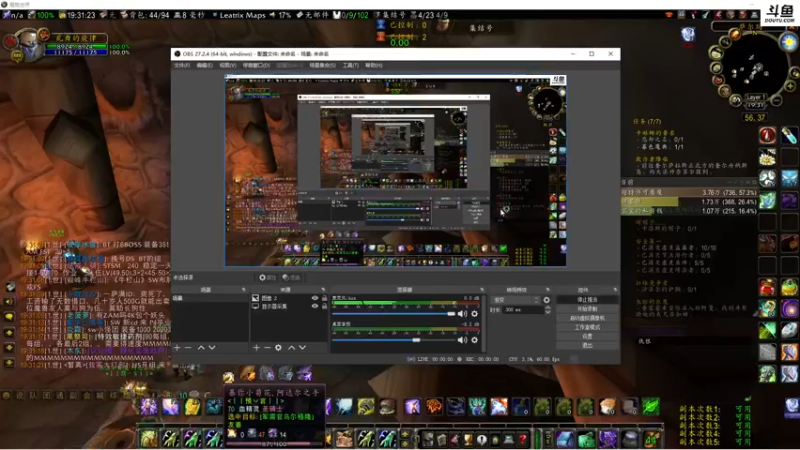Open transition properties gear beside the transition dropdown
The width and height of the screenshot is (800, 450).
click(x=546, y=300)
